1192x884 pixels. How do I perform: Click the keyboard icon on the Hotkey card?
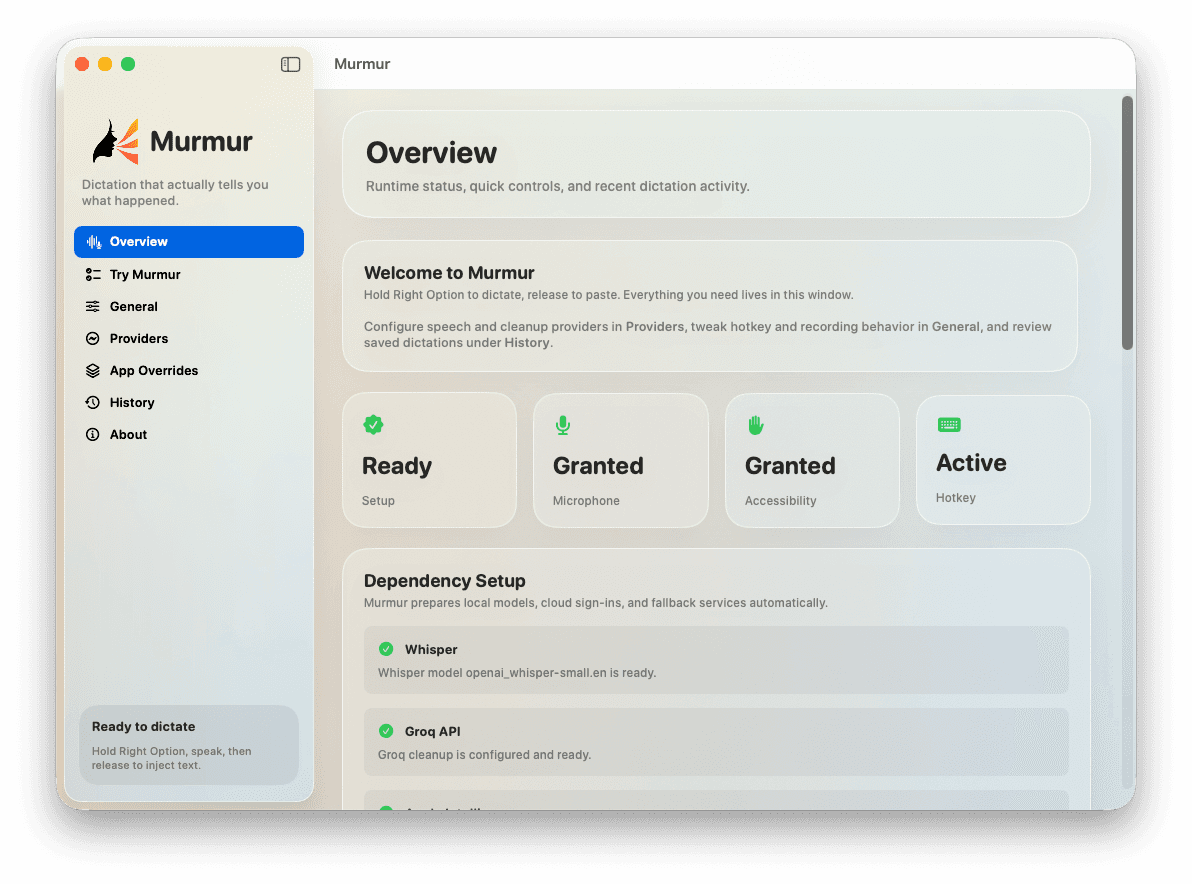(947, 423)
